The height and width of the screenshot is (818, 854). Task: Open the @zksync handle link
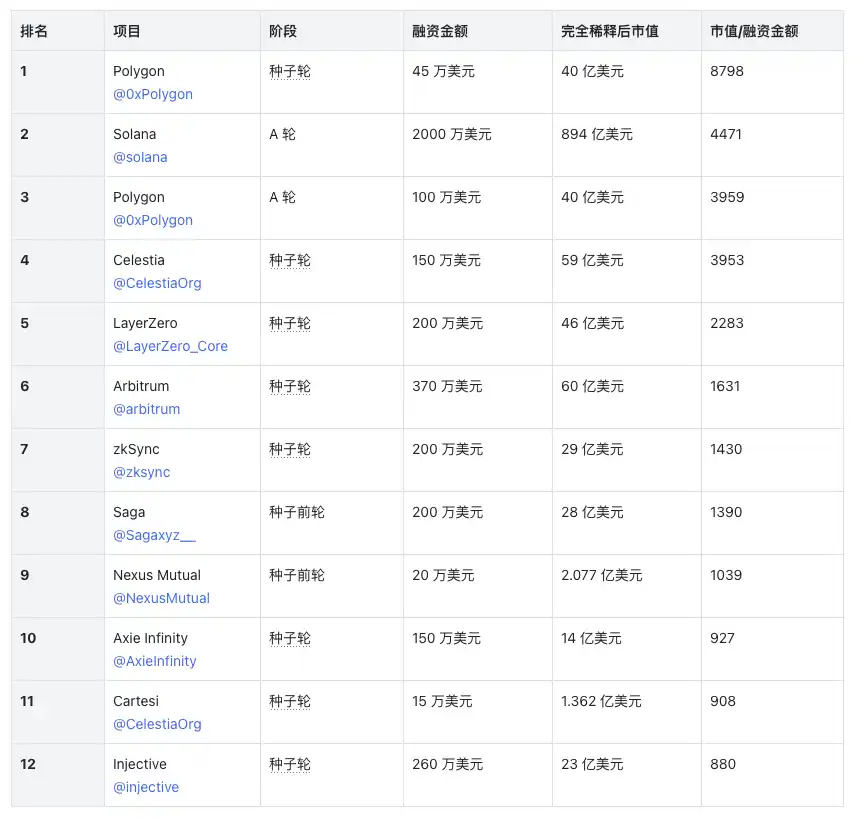click(x=142, y=472)
